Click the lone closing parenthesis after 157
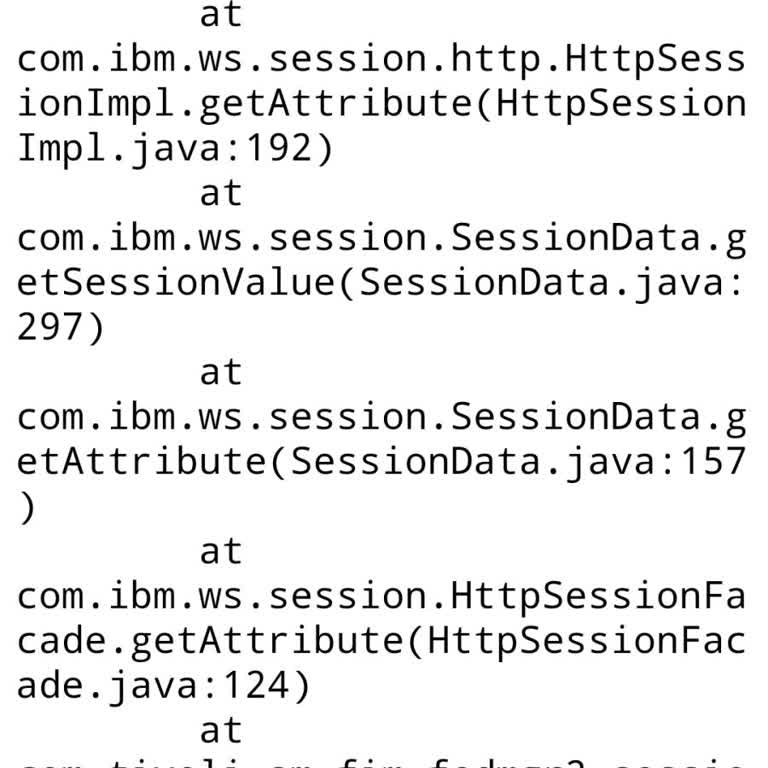Viewport: 768px width, 768px height. click(x=27, y=508)
